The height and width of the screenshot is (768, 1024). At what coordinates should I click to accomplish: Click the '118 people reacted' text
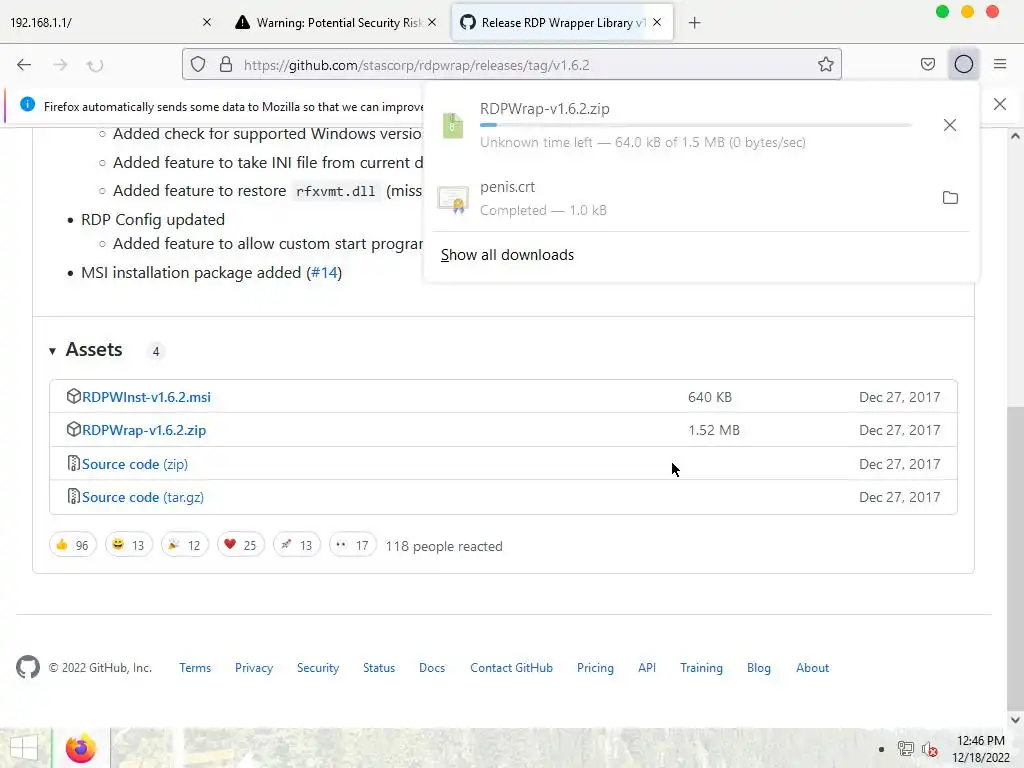pyautogui.click(x=444, y=546)
